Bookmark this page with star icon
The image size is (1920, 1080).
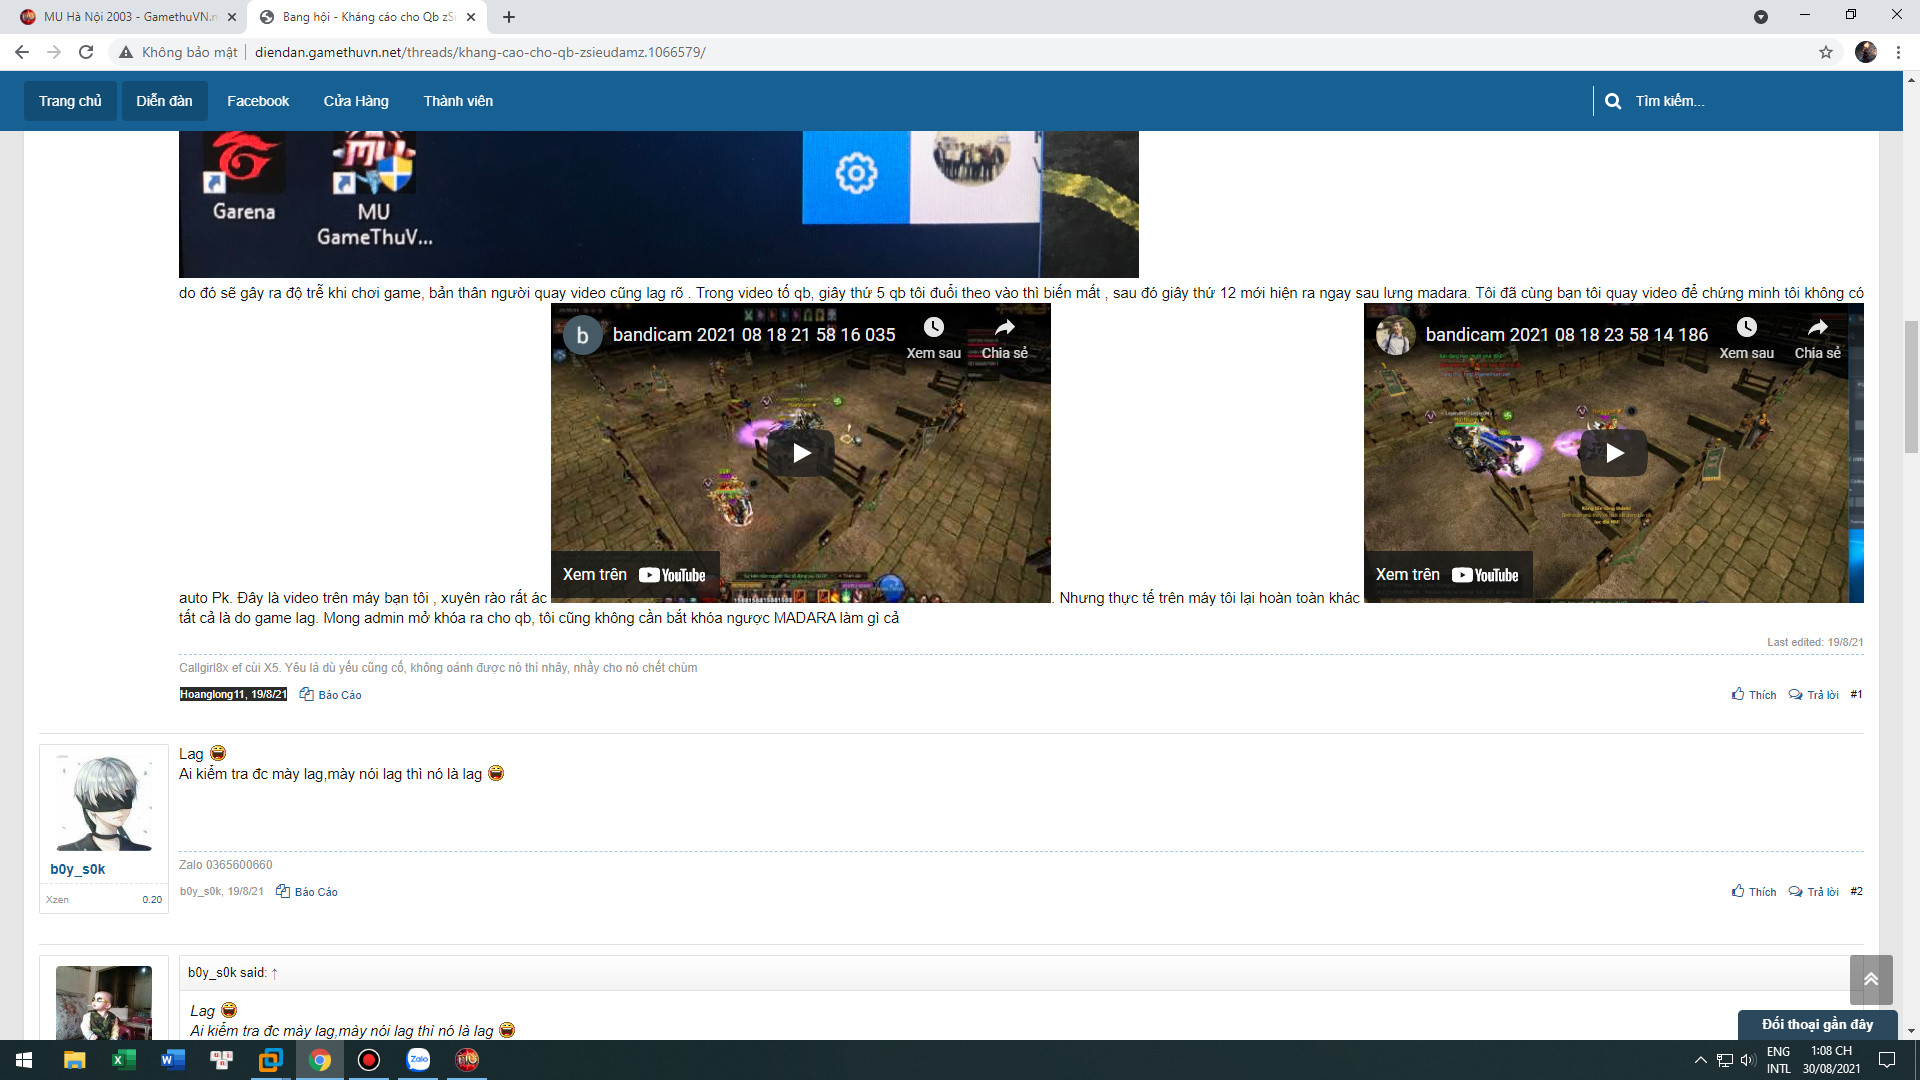coord(1825,52)
